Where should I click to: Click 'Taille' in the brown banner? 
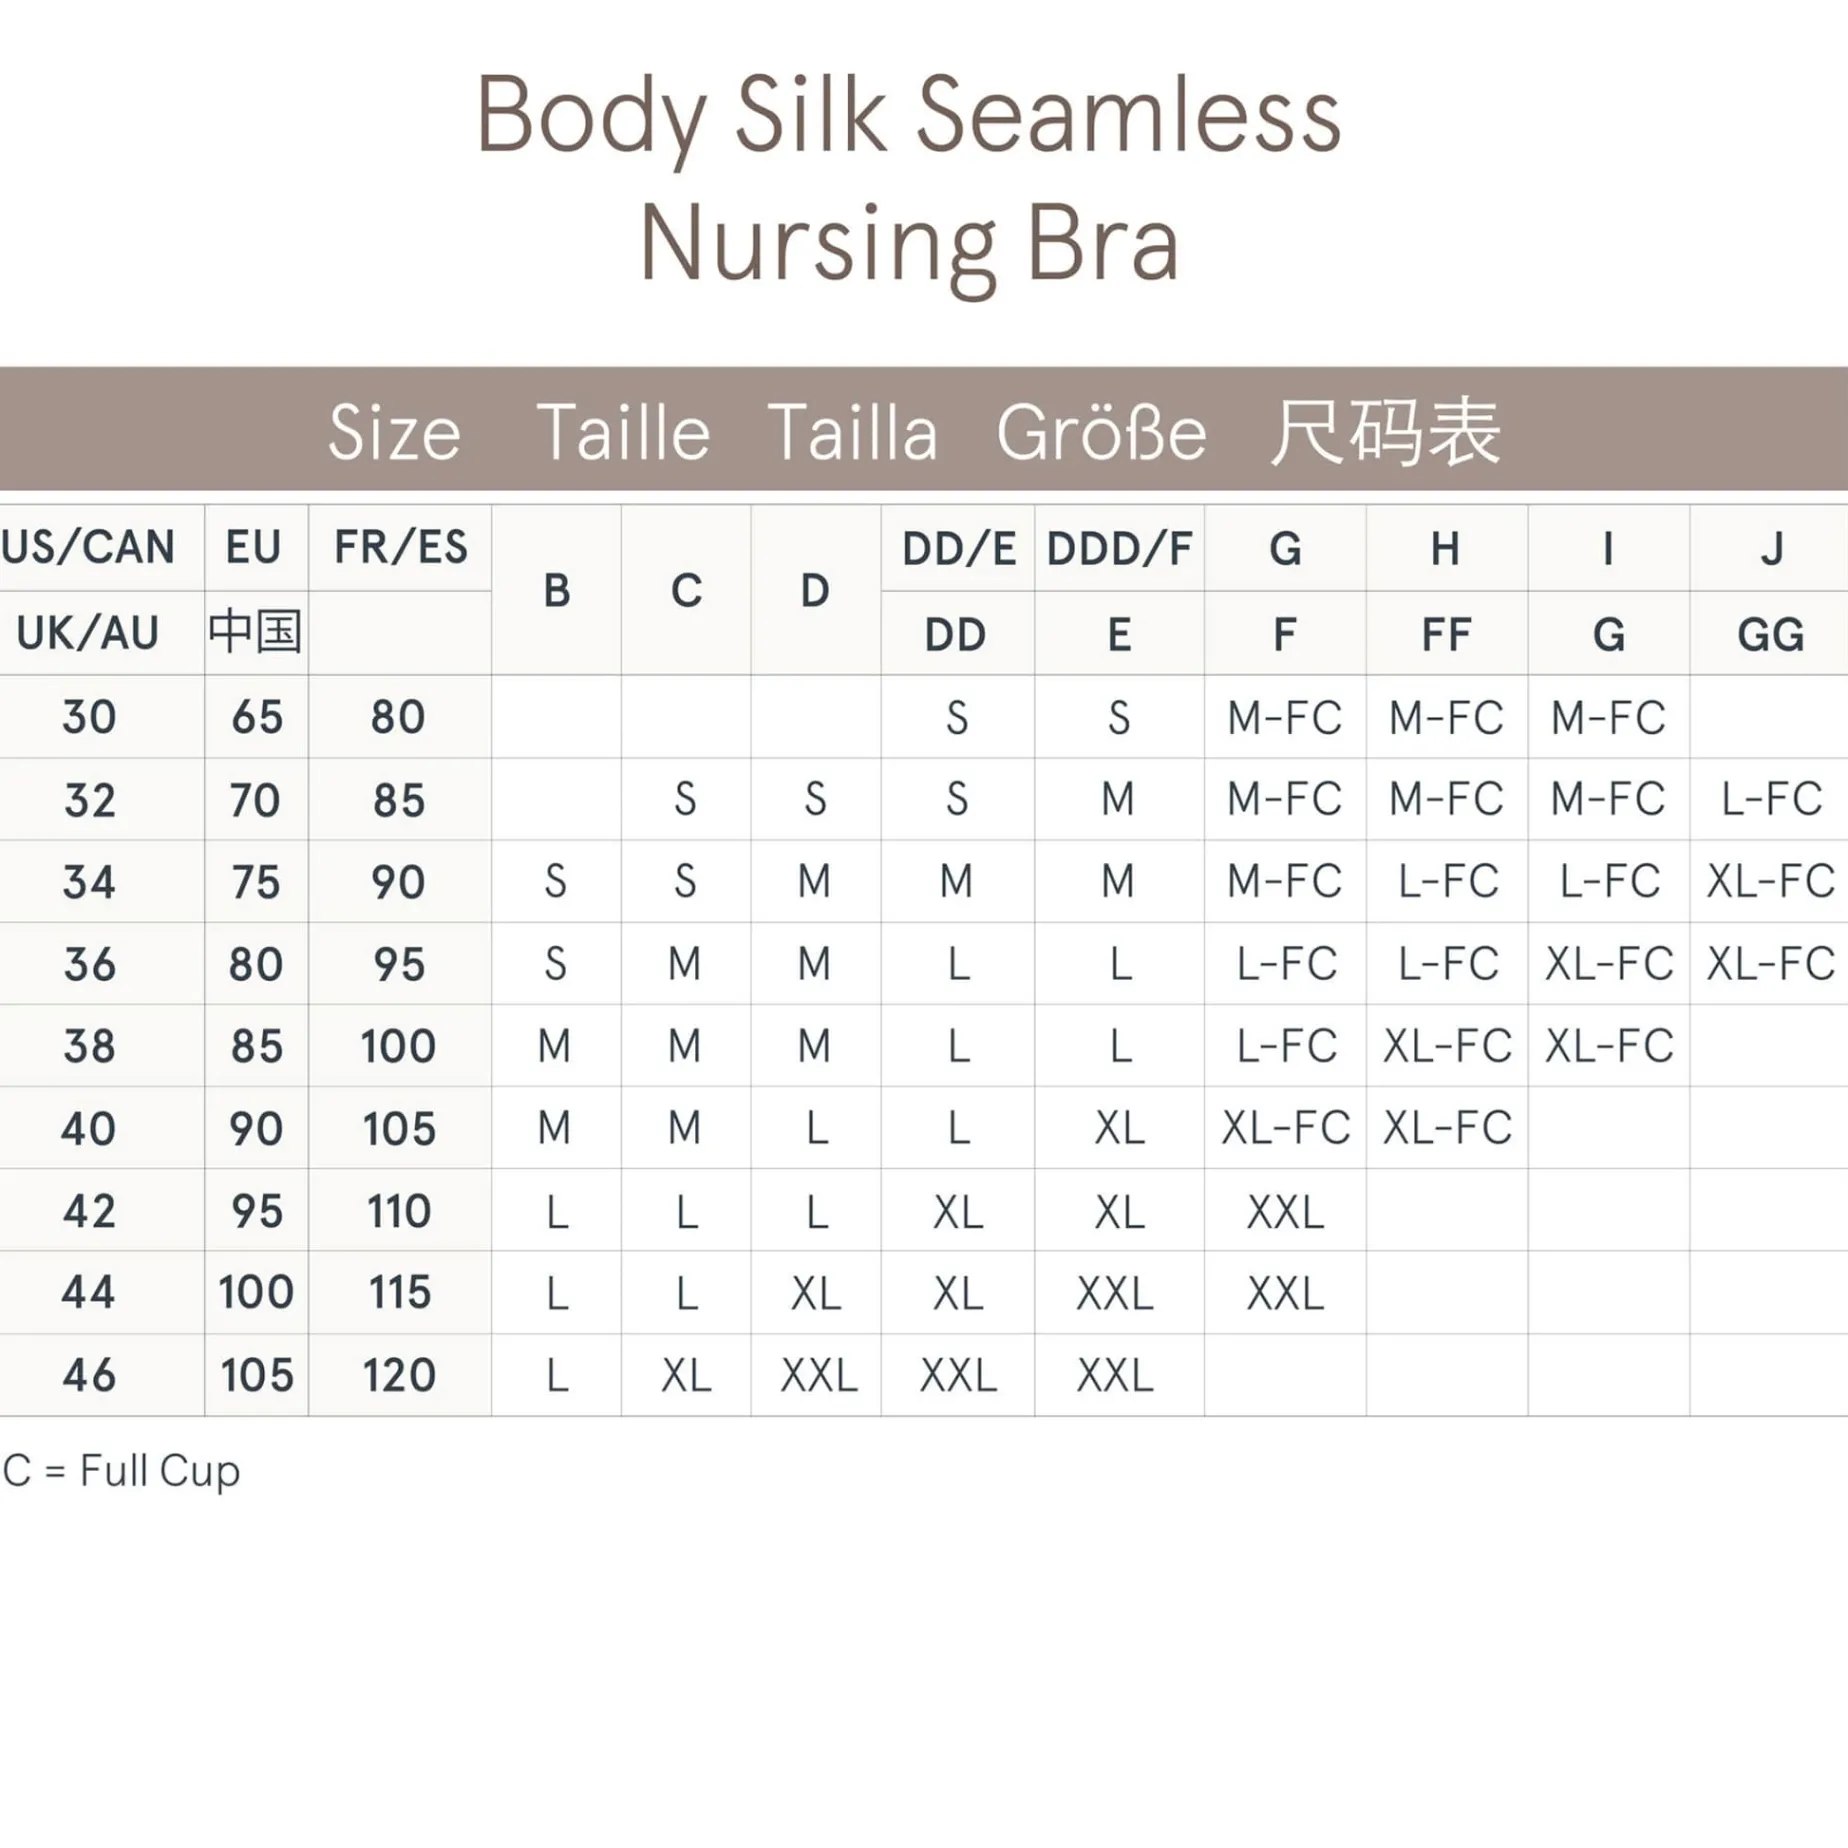(x=623, y=433)
